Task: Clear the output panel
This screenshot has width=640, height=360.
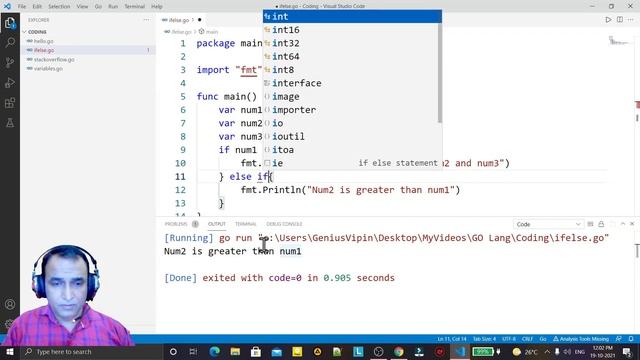Action: tap(590, 224)
